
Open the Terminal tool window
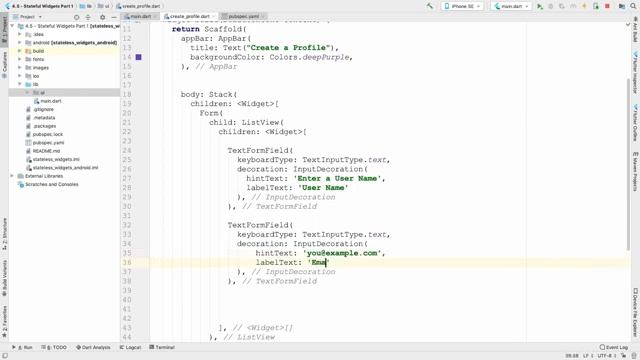pyautogui.click(x=162, y=347)
